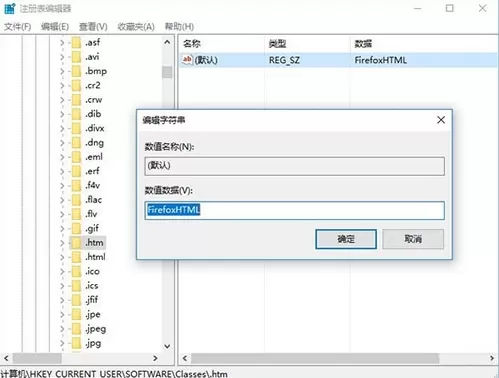The height and width of the screenshot is (378, 499).
Task: Select the .crw folder icon
Action: pos(76,100)
